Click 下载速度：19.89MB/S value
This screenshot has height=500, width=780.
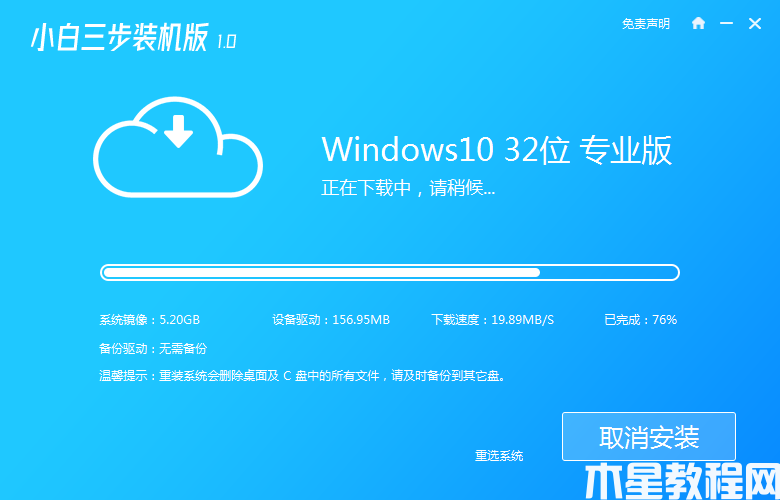492,319
